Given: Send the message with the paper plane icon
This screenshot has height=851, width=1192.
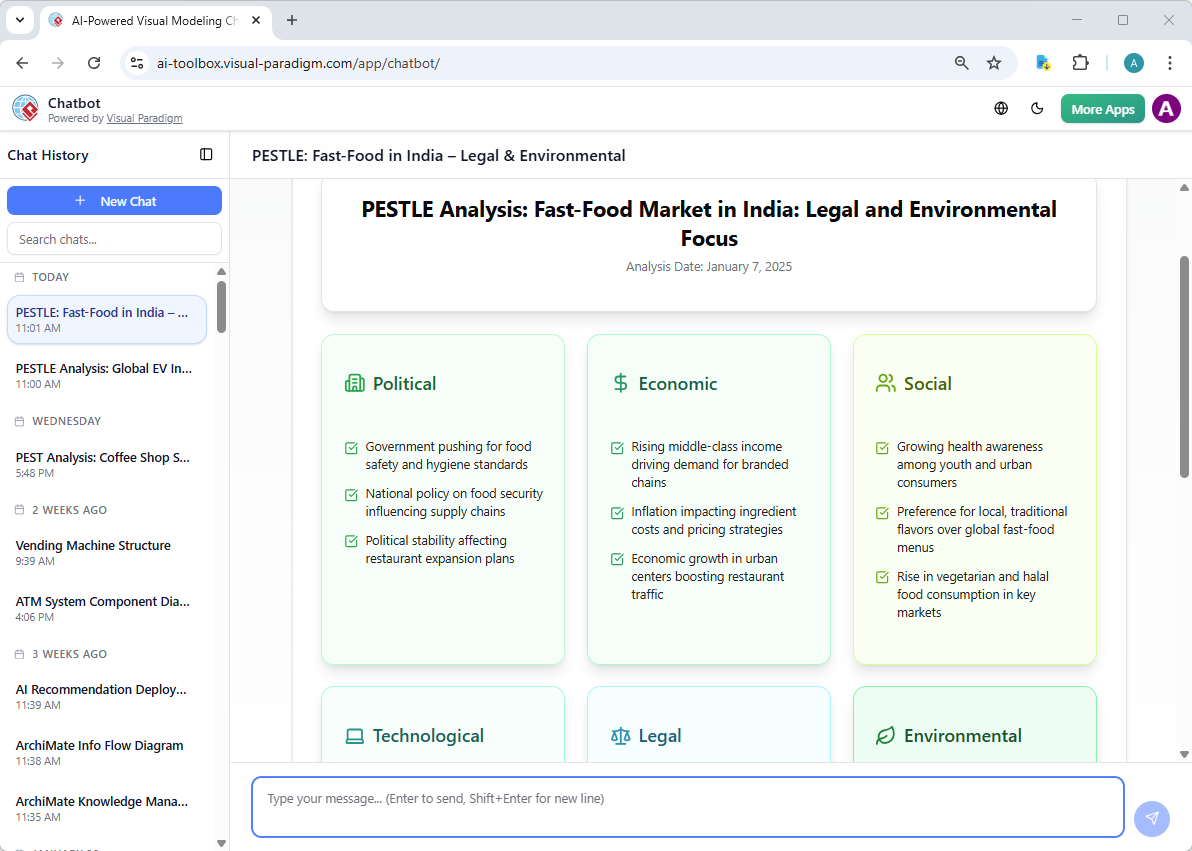Looking at the screenshot, I should tap(1152, 818).
